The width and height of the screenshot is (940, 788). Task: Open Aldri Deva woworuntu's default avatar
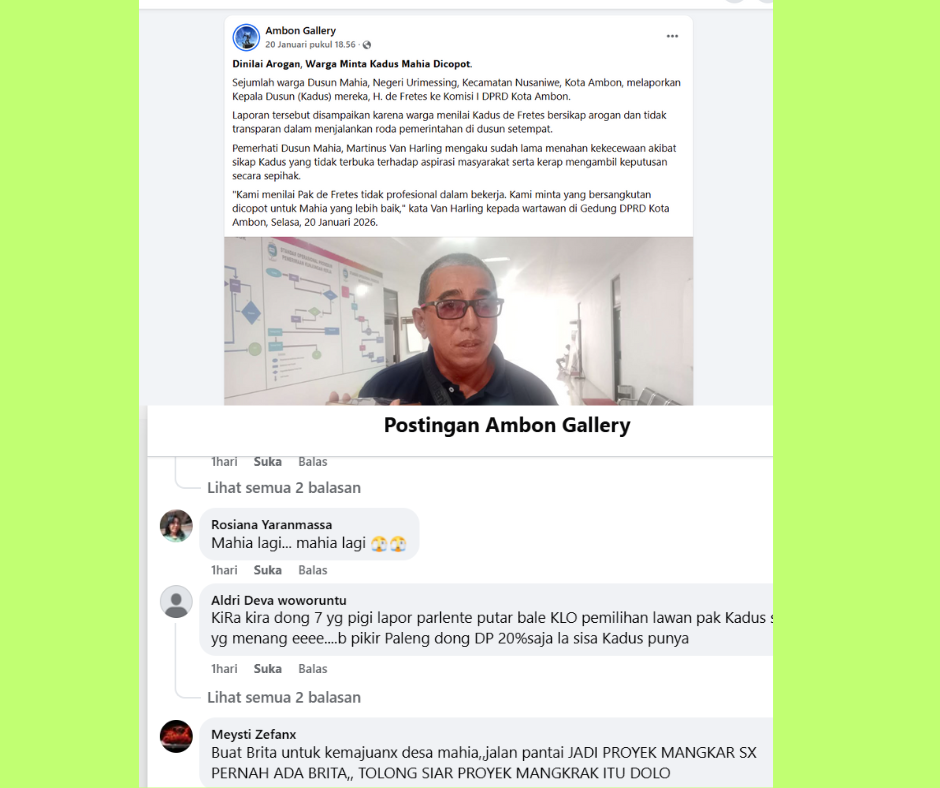[176, 601]
